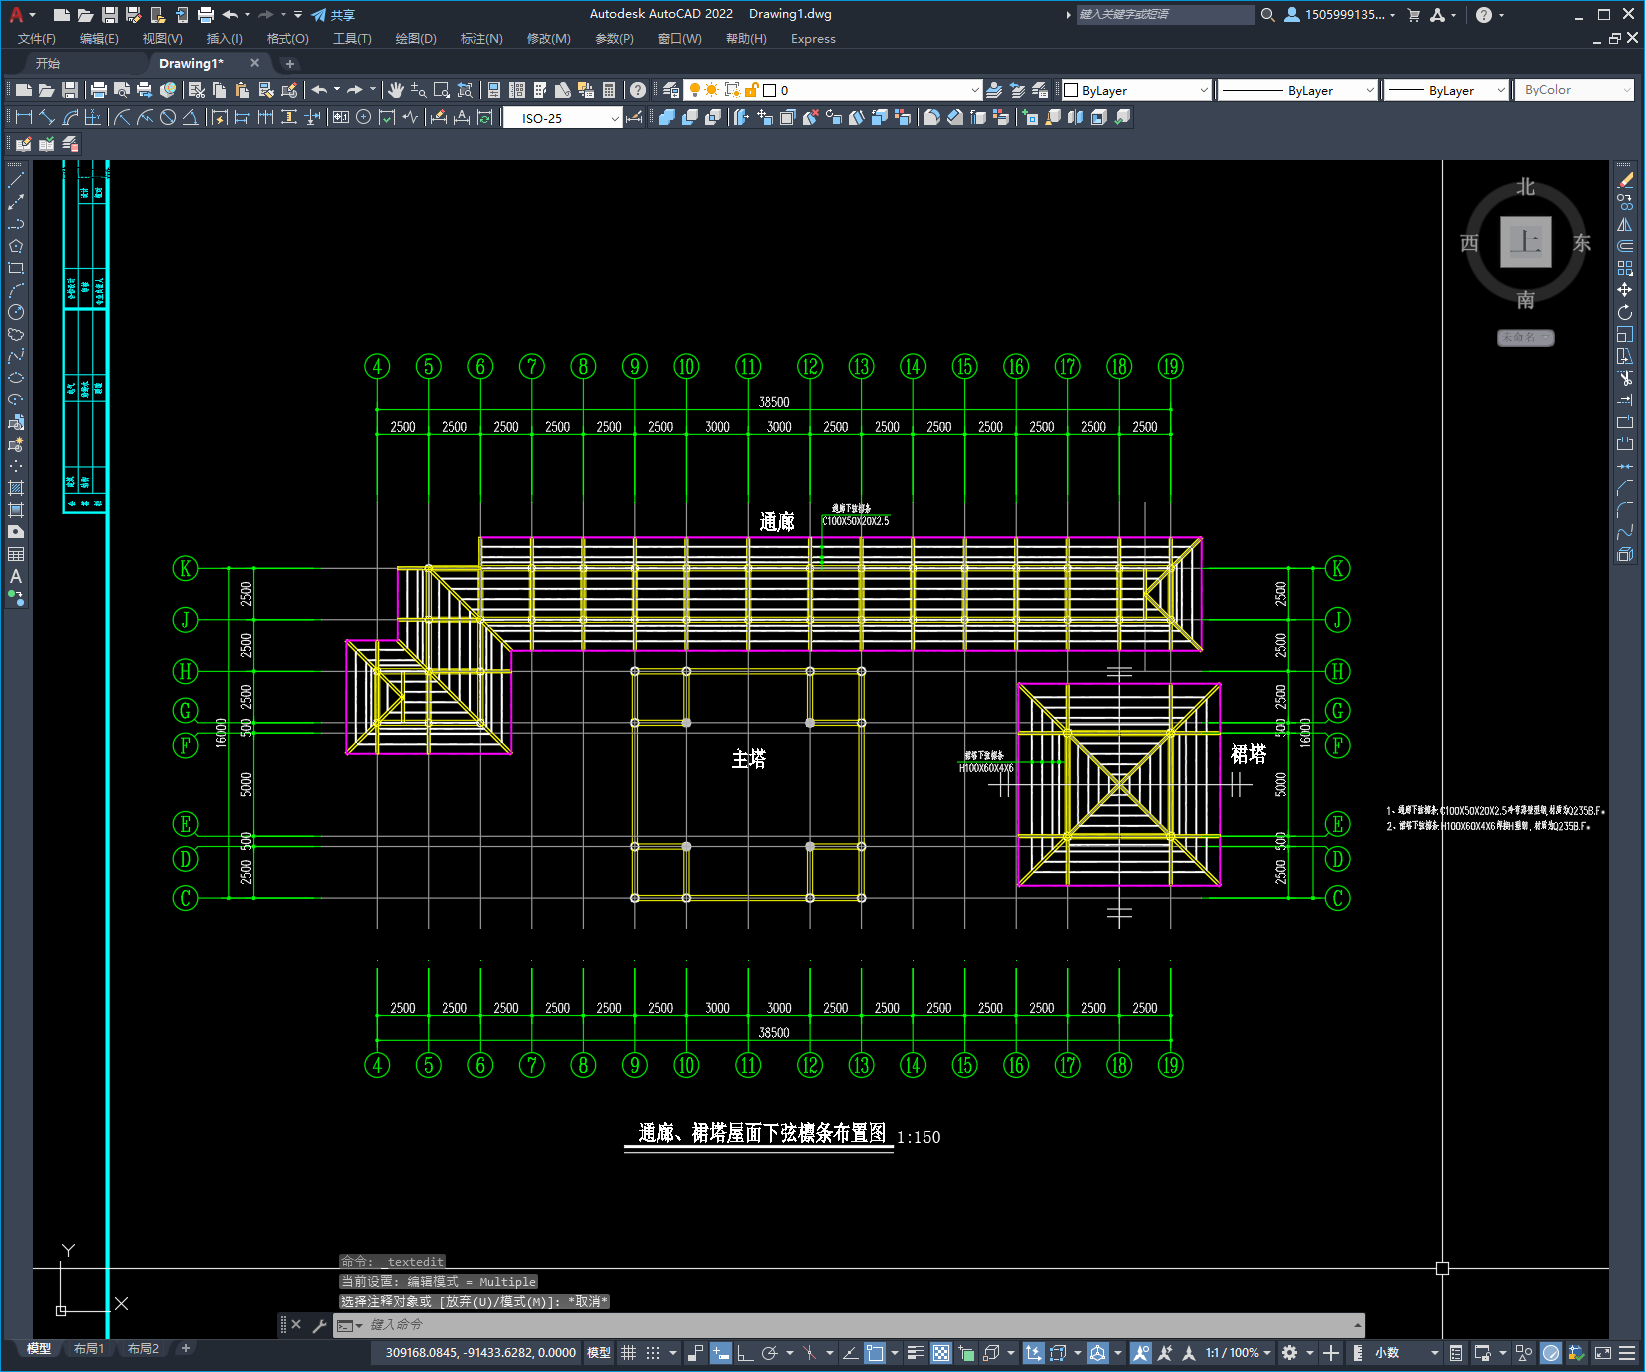
Task: Open the Express menu
Action: click(x=813, y=39)
